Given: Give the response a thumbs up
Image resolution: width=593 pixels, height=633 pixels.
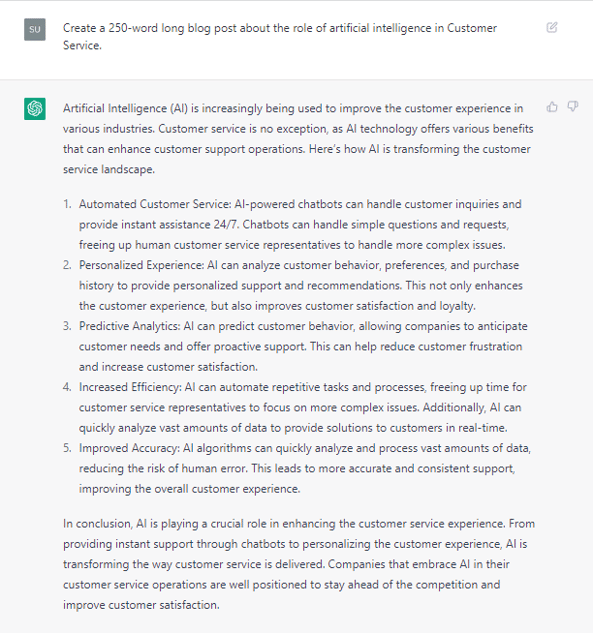Looking at the screenshot, I should 552,107.
